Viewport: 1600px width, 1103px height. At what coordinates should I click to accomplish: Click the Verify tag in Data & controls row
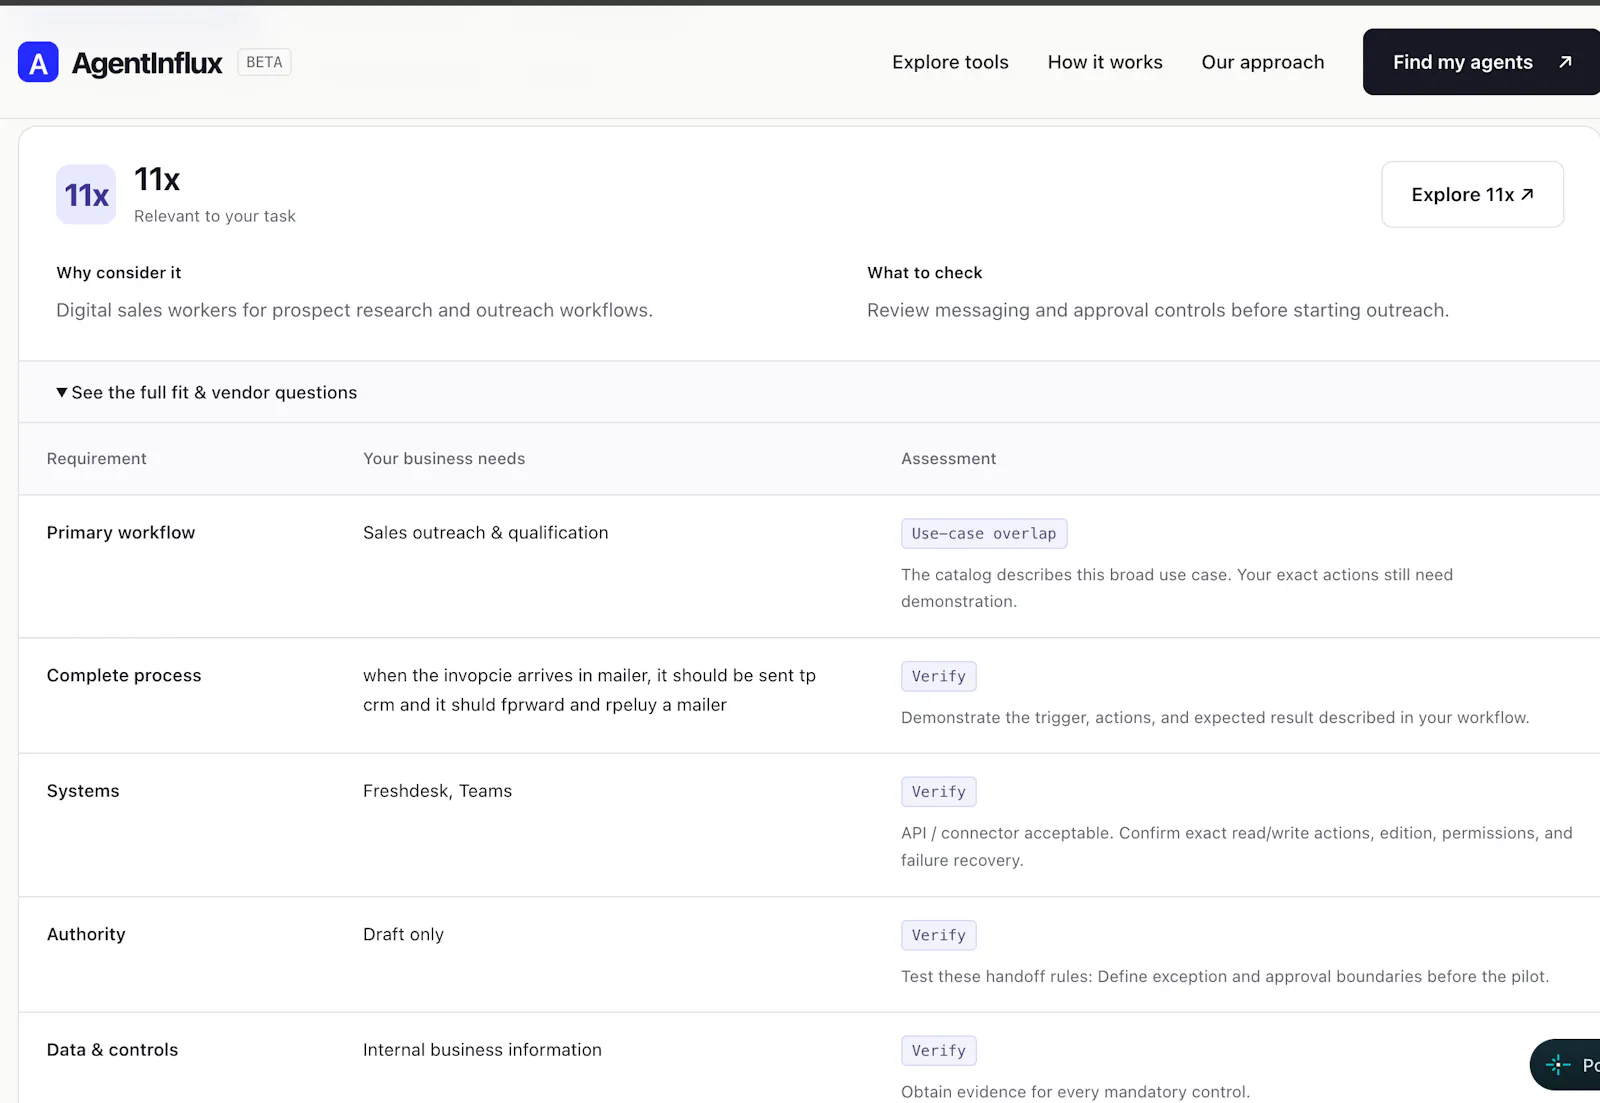[939, 1051]
